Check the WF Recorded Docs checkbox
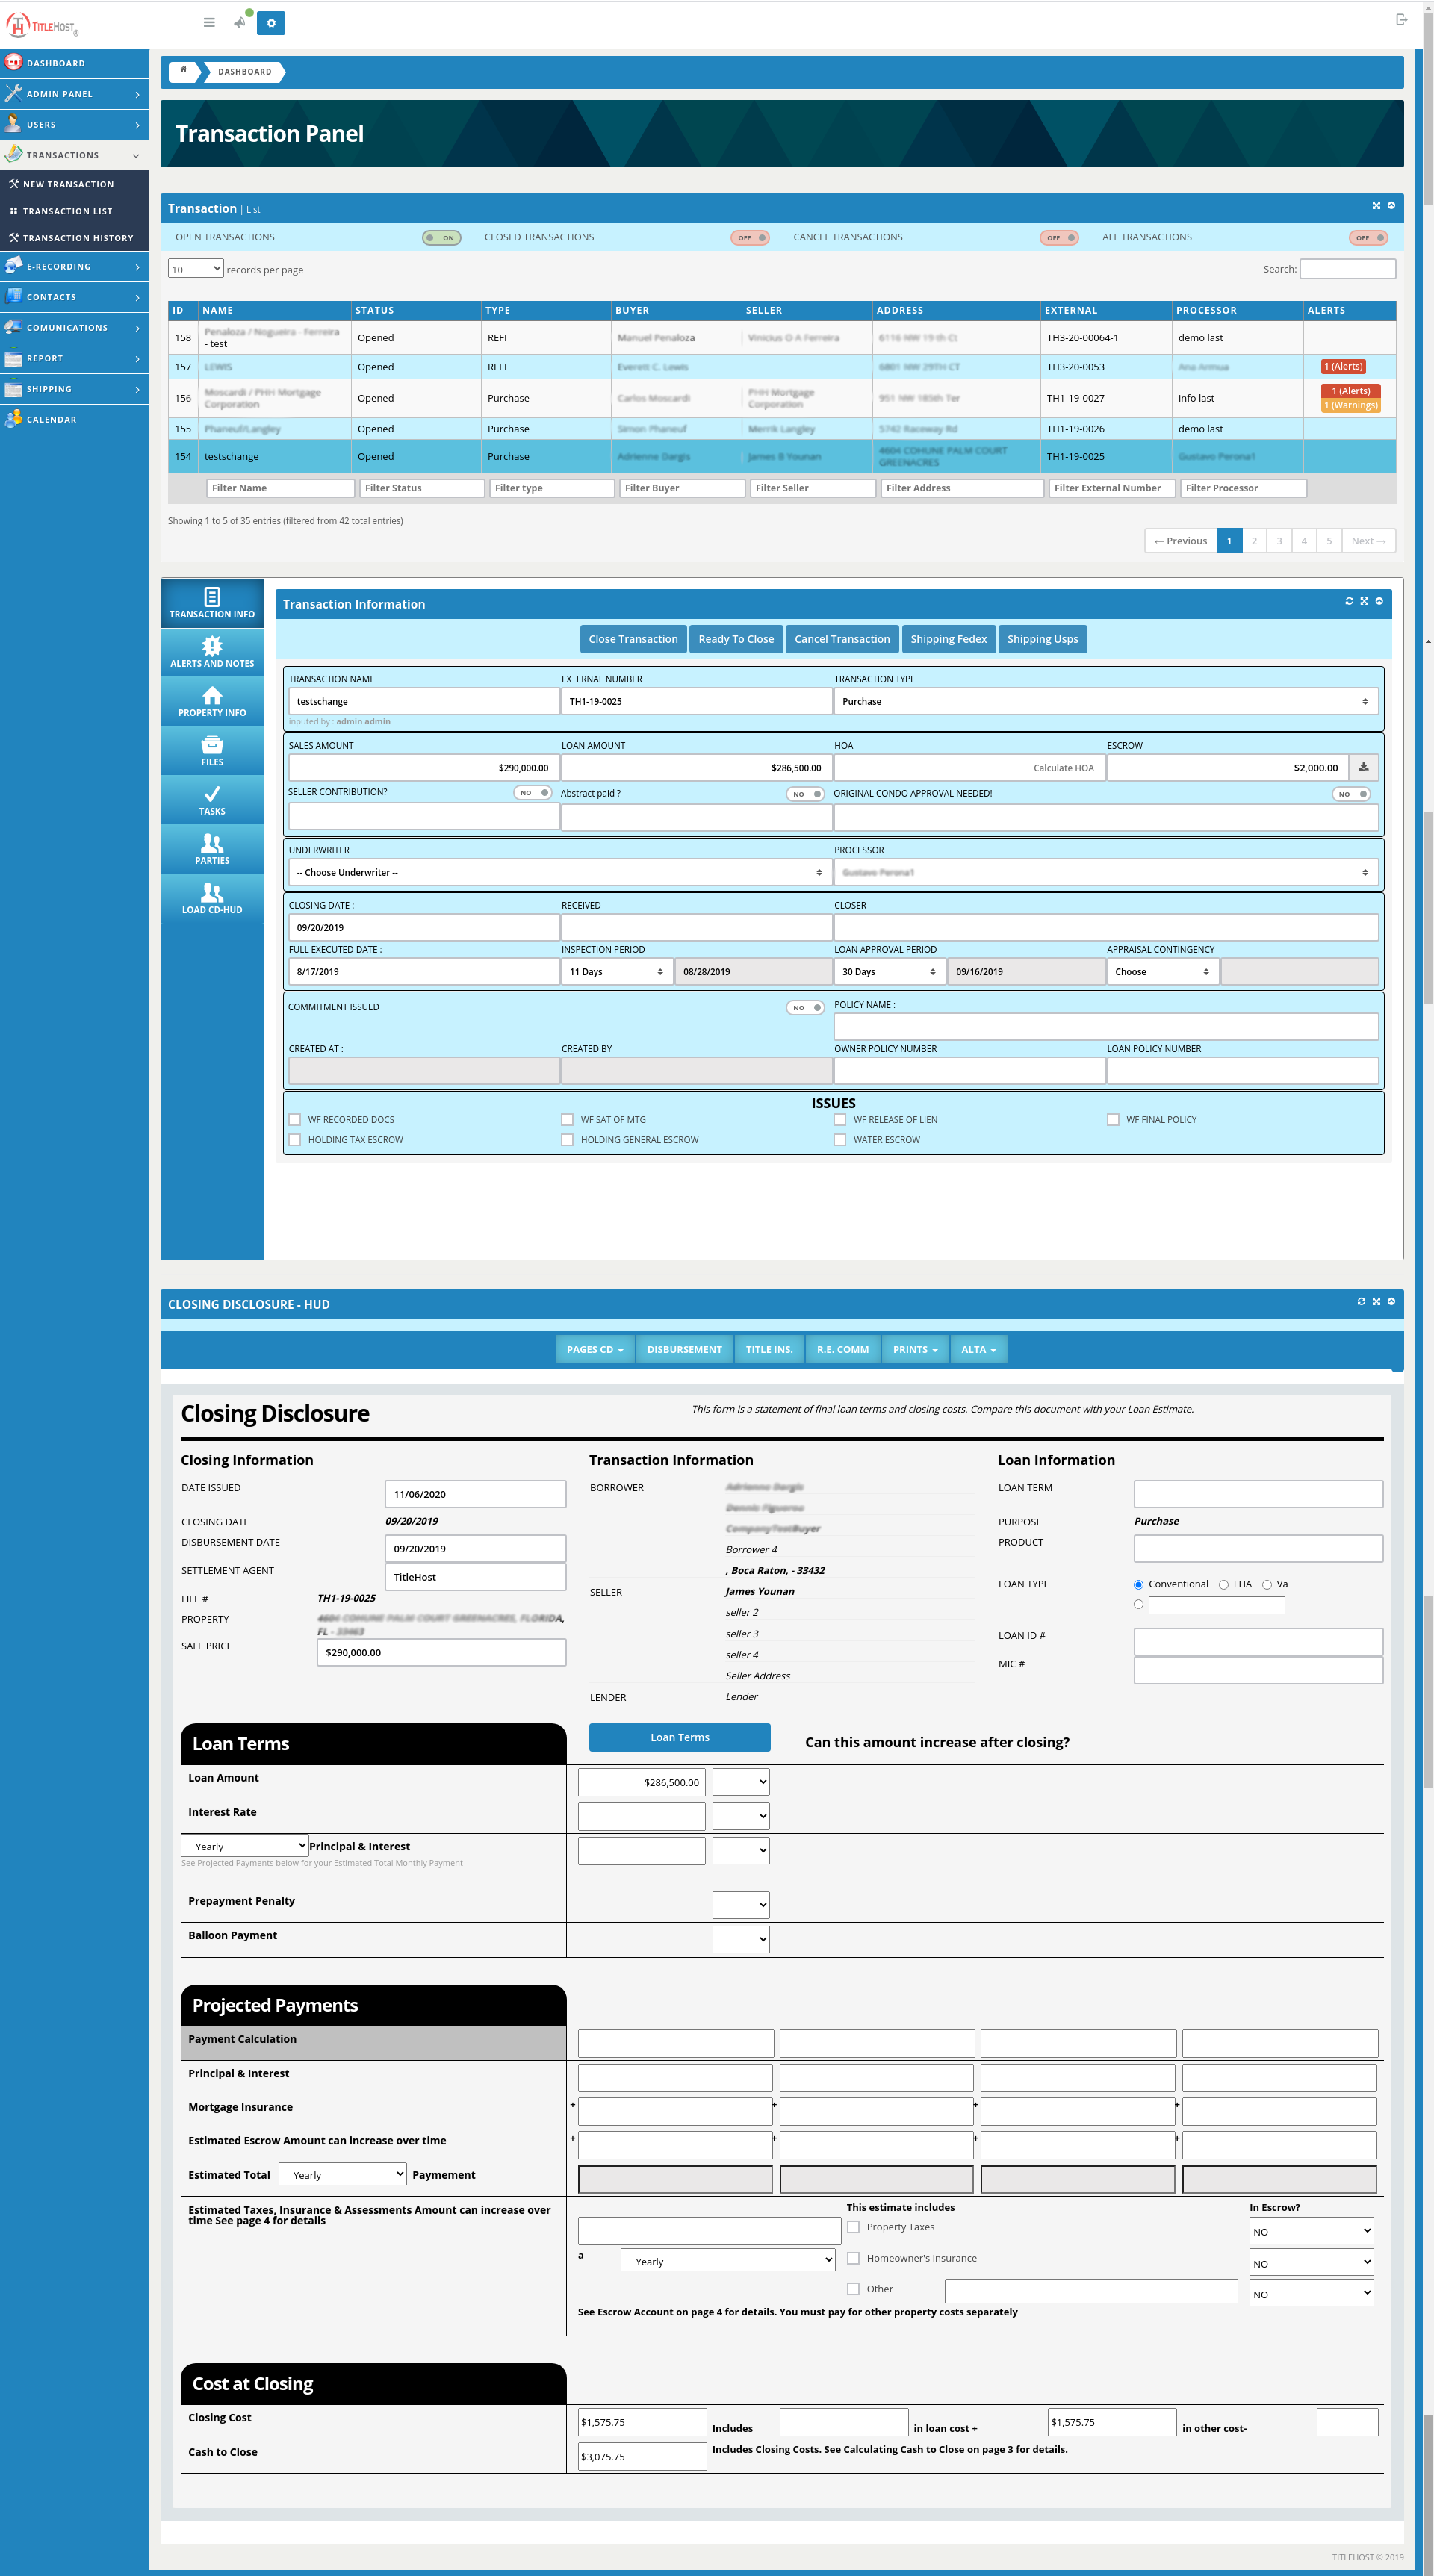Viewport: 1434px width, 2576px height. [295, 1120]
